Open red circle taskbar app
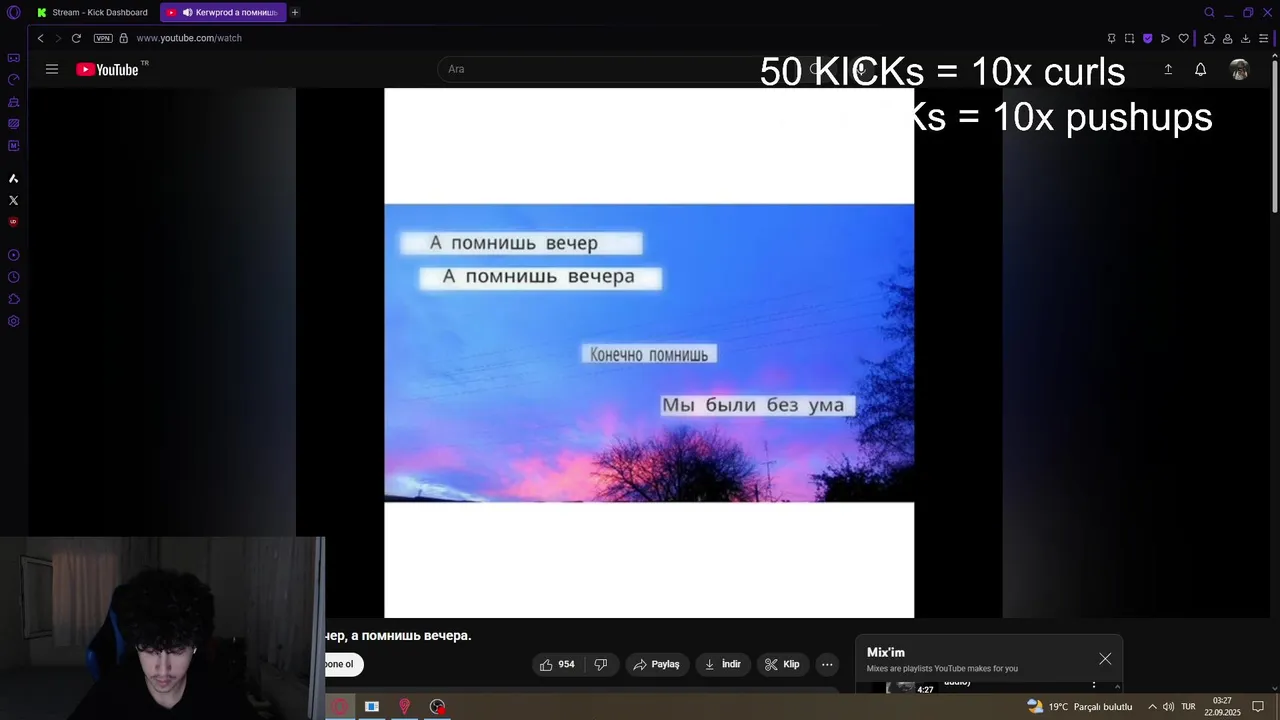 [x=339, y=706]
